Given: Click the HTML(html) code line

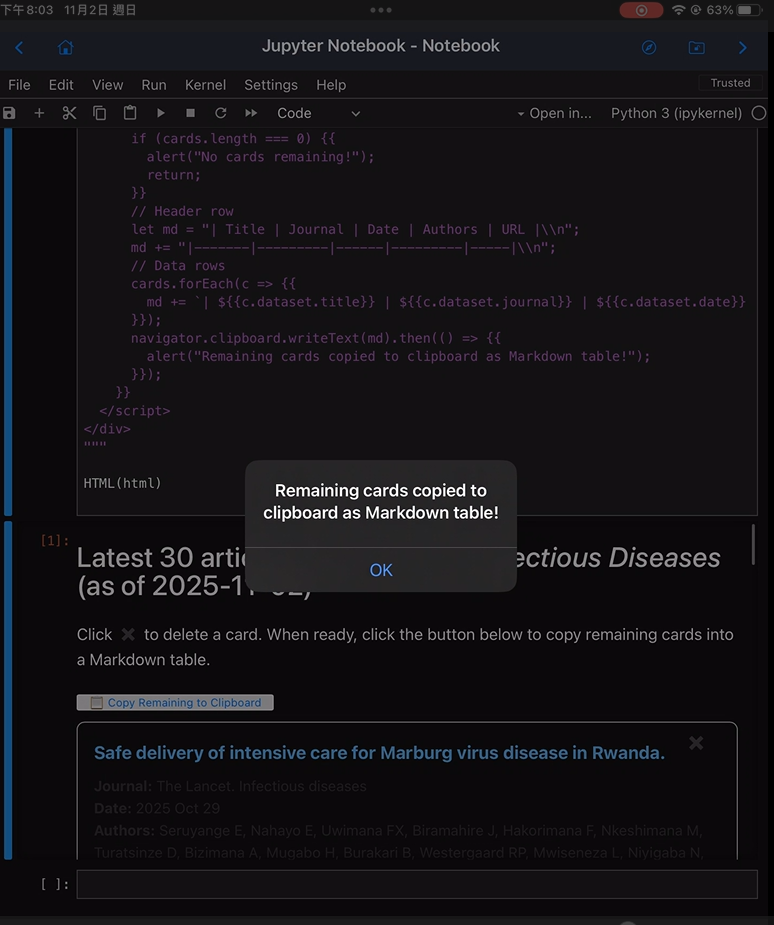Looking at the screenshot, I should point(123,483).
